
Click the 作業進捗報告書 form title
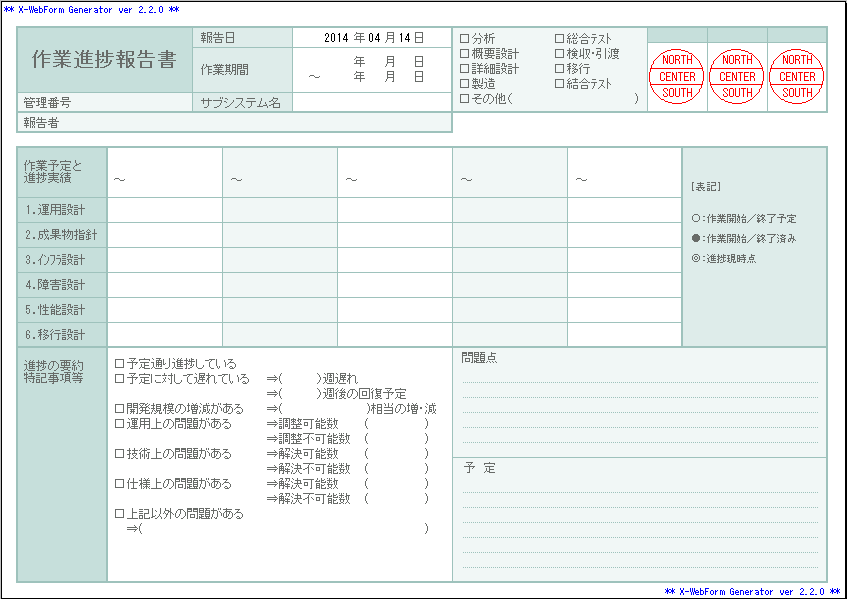(x=104, y=60)
